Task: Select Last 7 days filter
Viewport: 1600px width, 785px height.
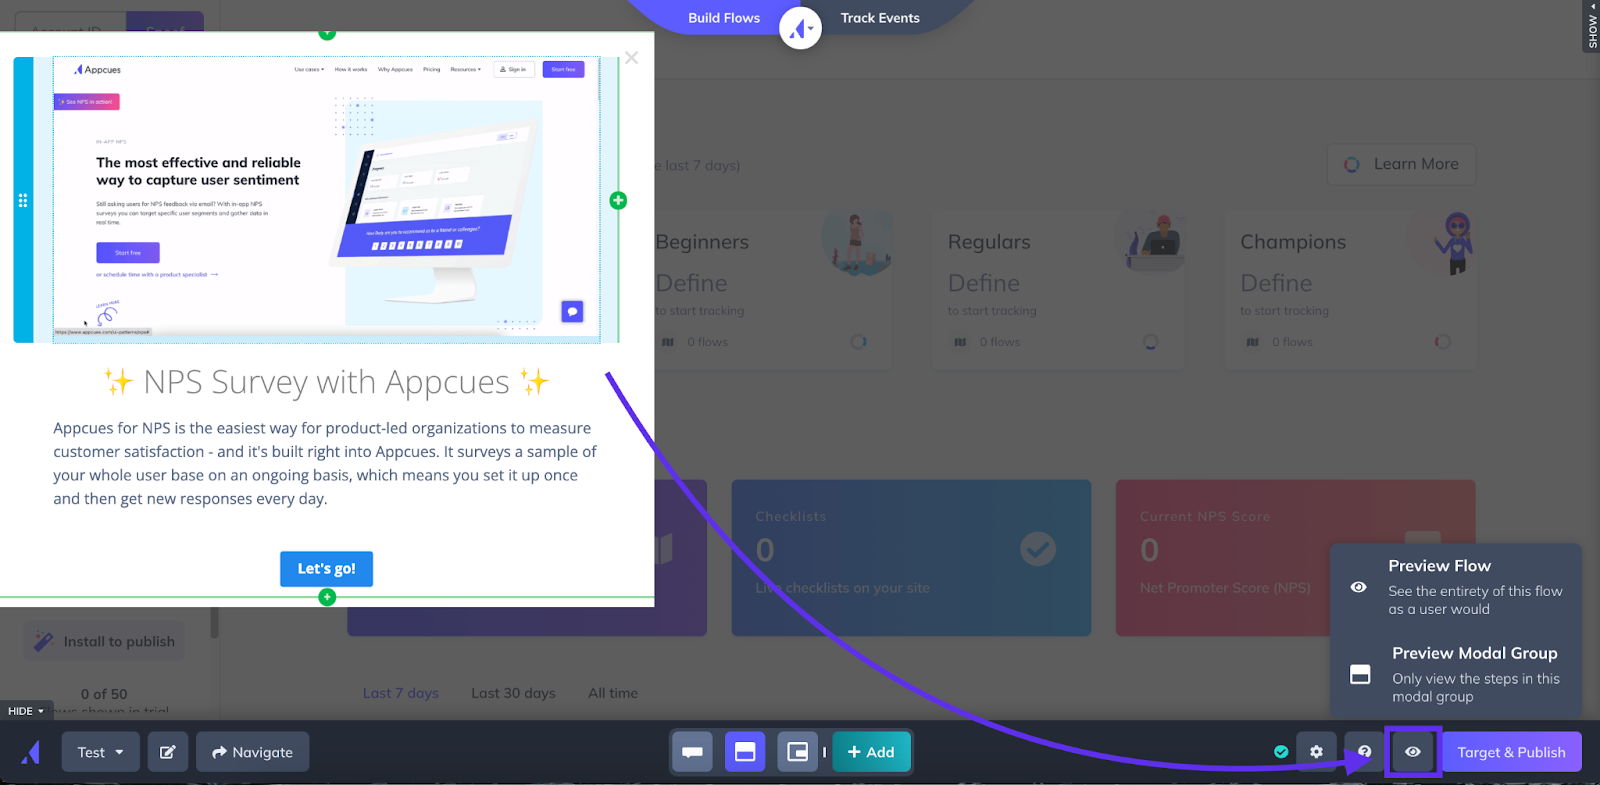Action: [400, 693]
